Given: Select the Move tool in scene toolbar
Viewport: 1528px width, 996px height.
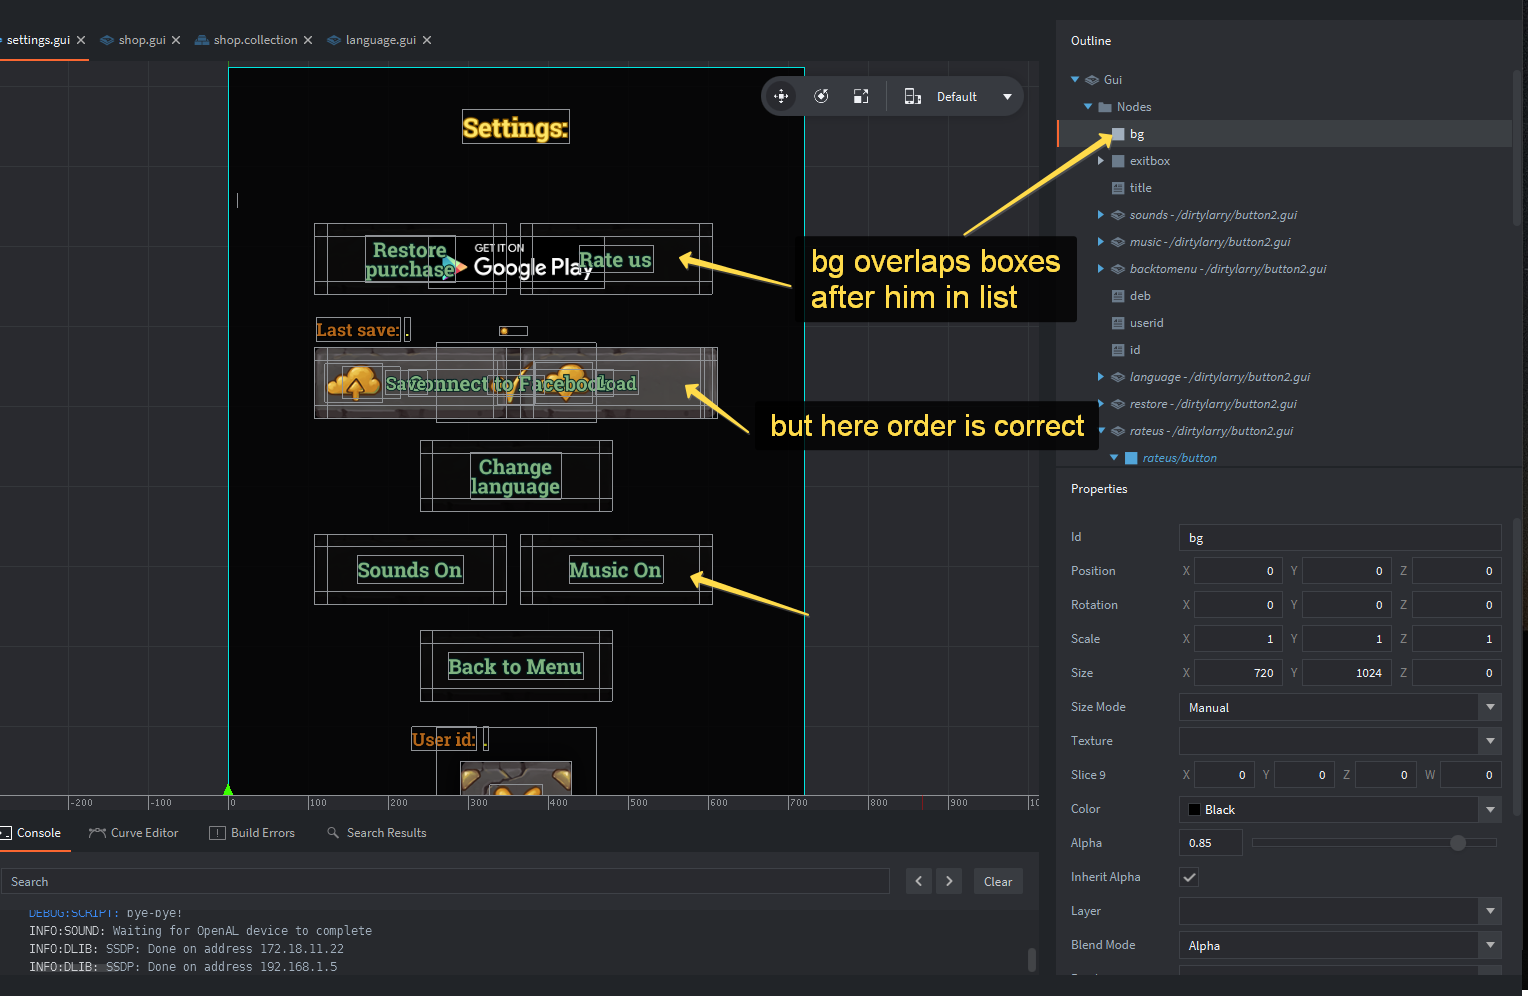Looking at the screenshot, I should click(x=781, y=96).
